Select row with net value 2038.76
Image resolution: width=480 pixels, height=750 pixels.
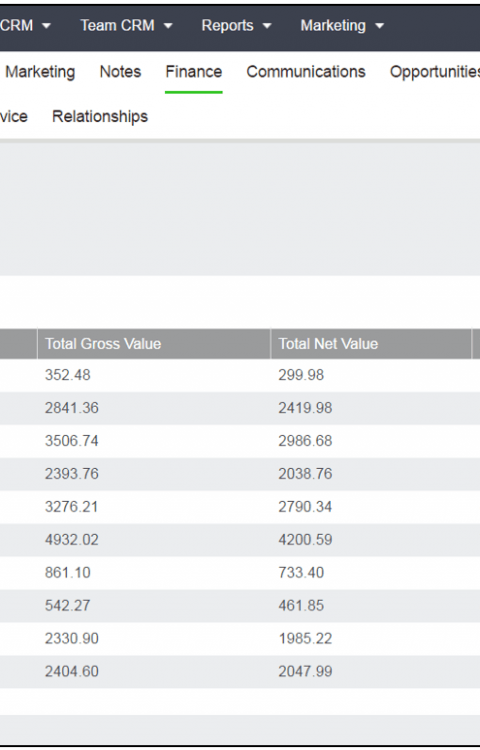[x=240, y=474]
